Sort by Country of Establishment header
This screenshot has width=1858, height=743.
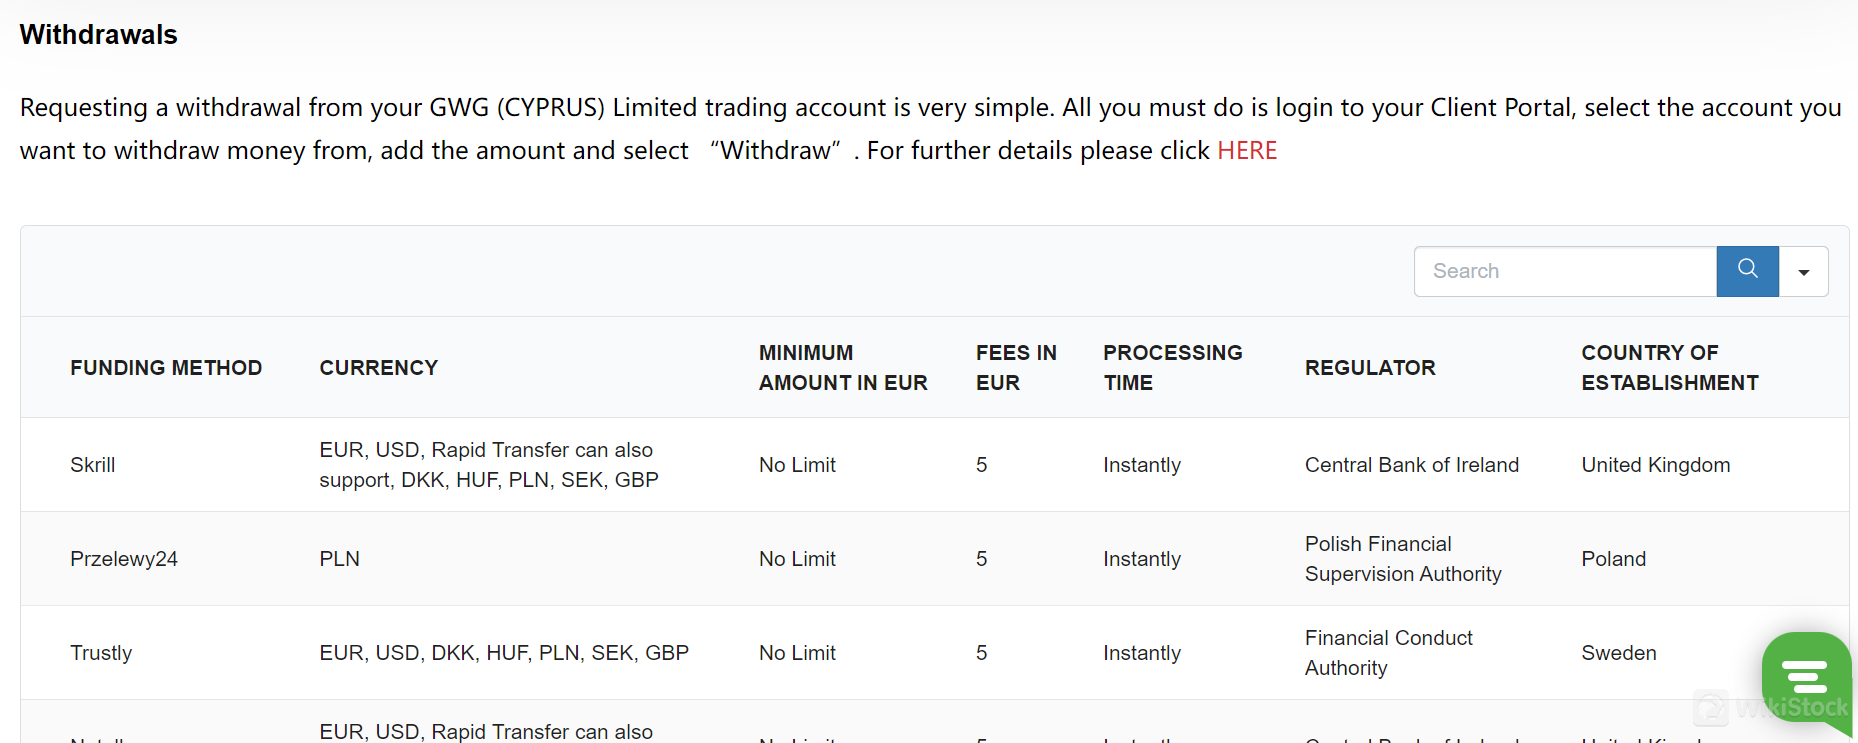[x=1669, y=368]
